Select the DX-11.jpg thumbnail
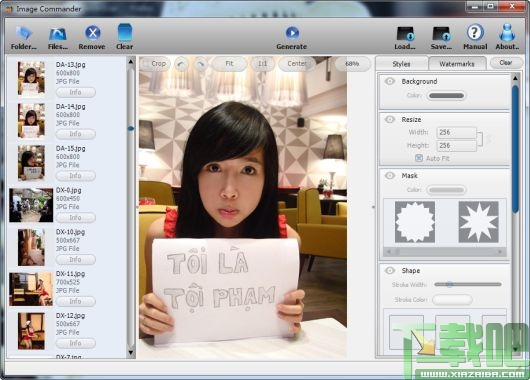Image resolution: width=530 pixels, height=380 pixels. tap(31, 289)
